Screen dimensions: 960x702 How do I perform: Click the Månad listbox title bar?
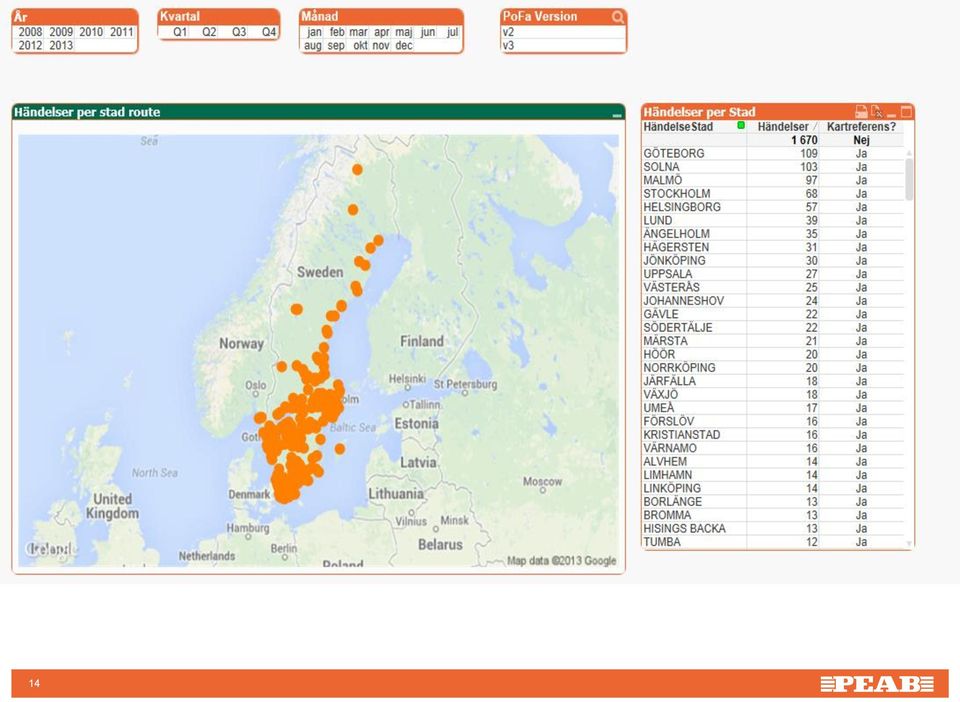point(381,17)
